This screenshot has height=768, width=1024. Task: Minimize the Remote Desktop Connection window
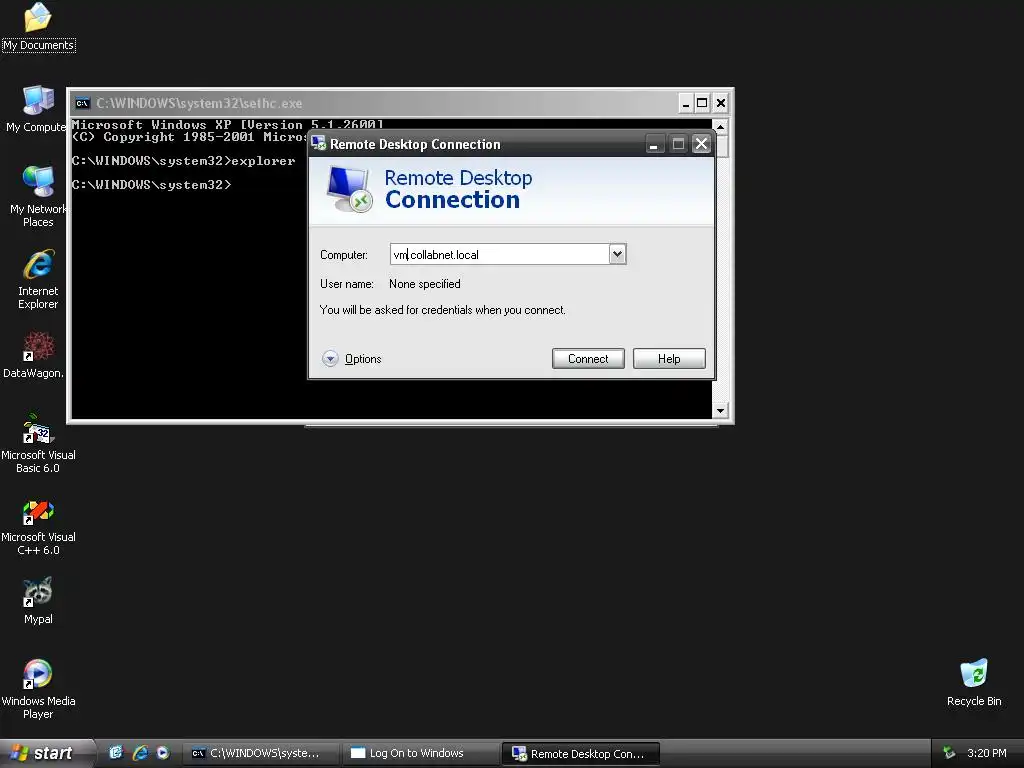coord(654,144)
